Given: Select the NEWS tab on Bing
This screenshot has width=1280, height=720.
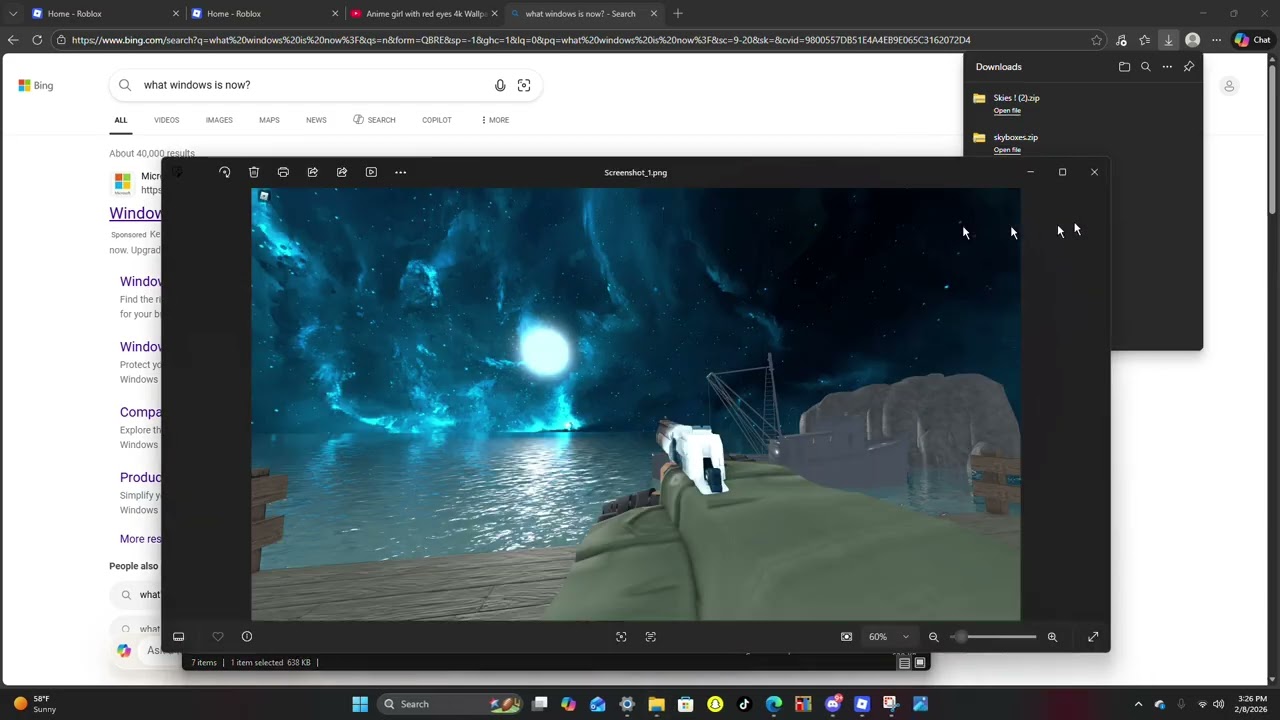Looking at the screenshot, I should click(316, 120).
